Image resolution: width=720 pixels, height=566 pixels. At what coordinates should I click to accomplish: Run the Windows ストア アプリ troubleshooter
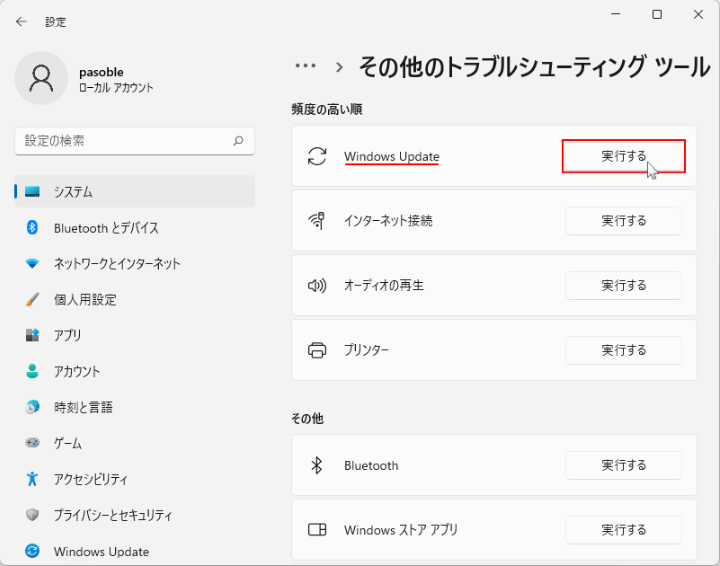tap(623, 530)
